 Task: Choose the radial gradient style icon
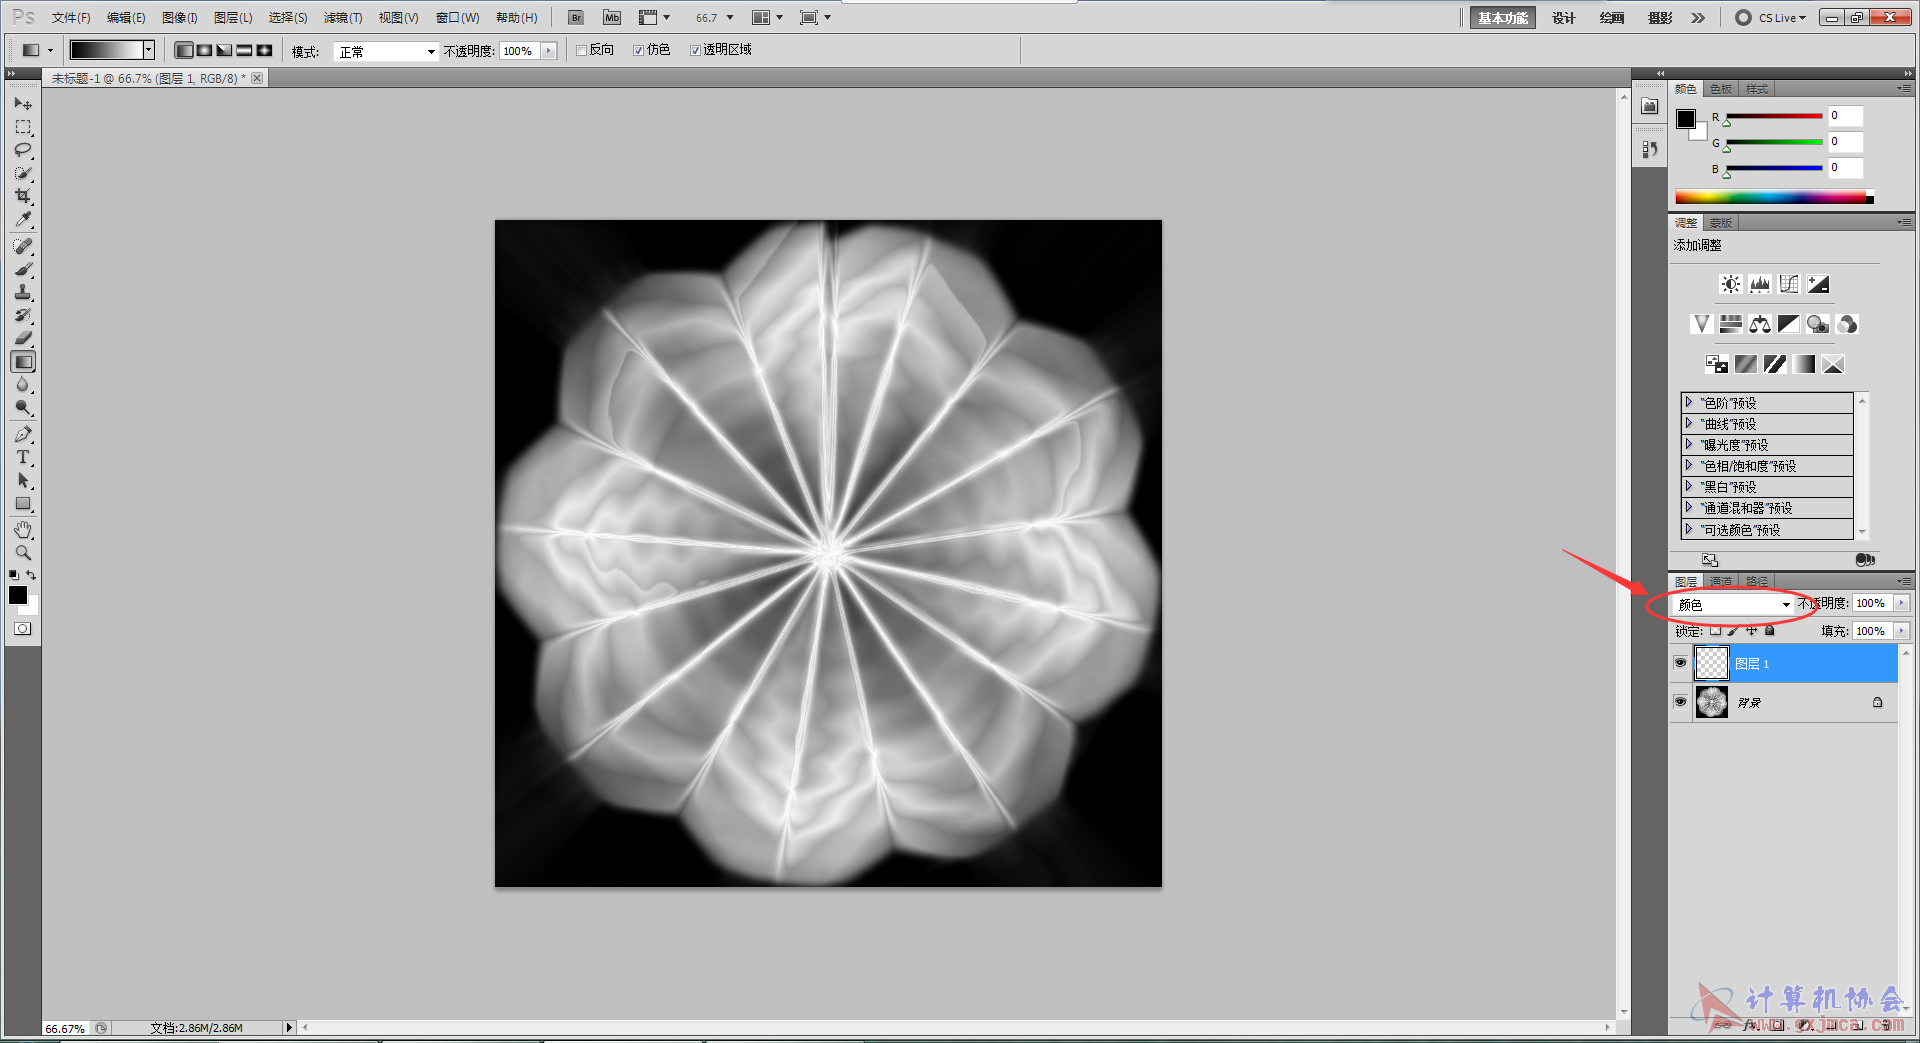pos(204,50)
